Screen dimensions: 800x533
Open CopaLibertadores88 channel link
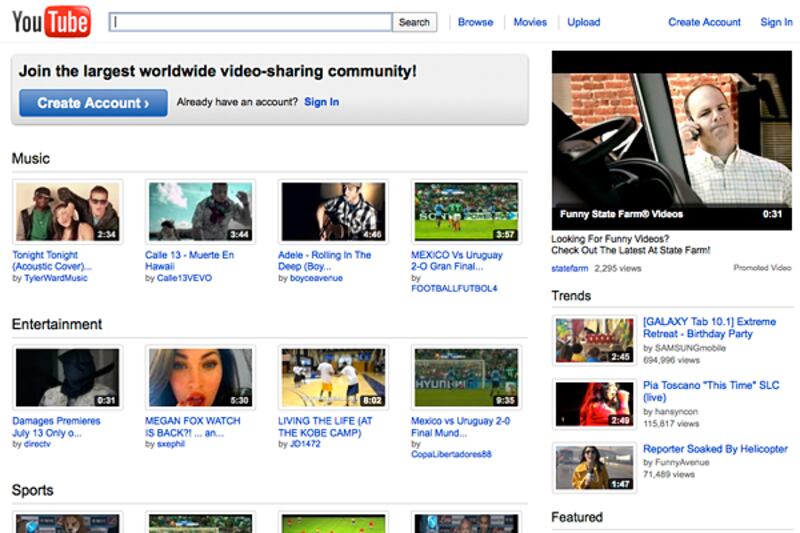(451, 454)
